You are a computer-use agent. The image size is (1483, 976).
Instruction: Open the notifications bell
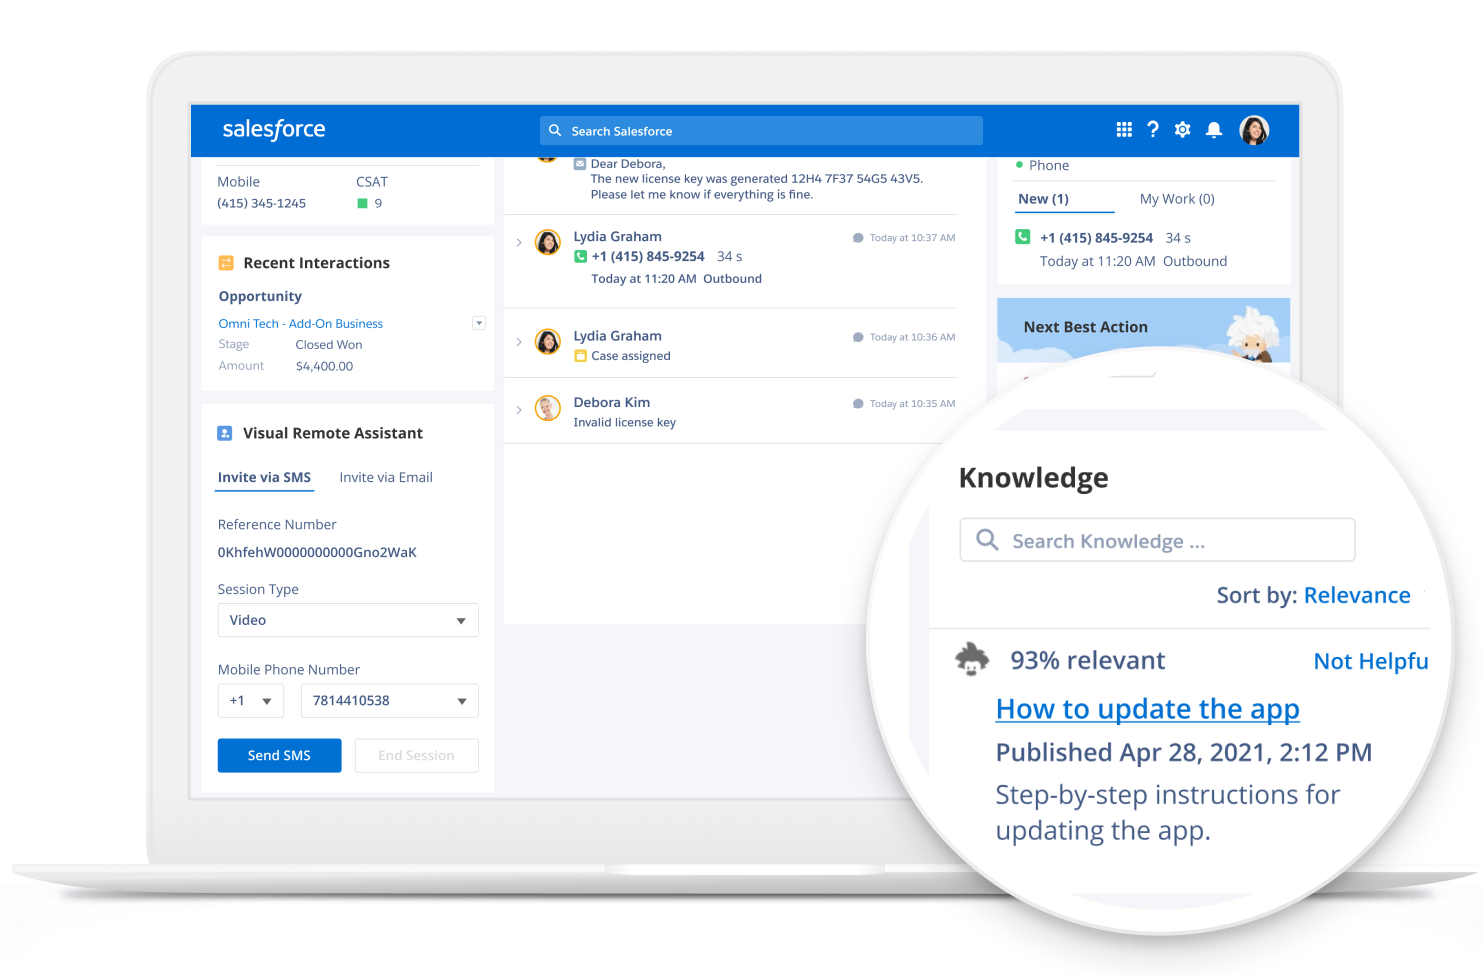[1213, 130]
